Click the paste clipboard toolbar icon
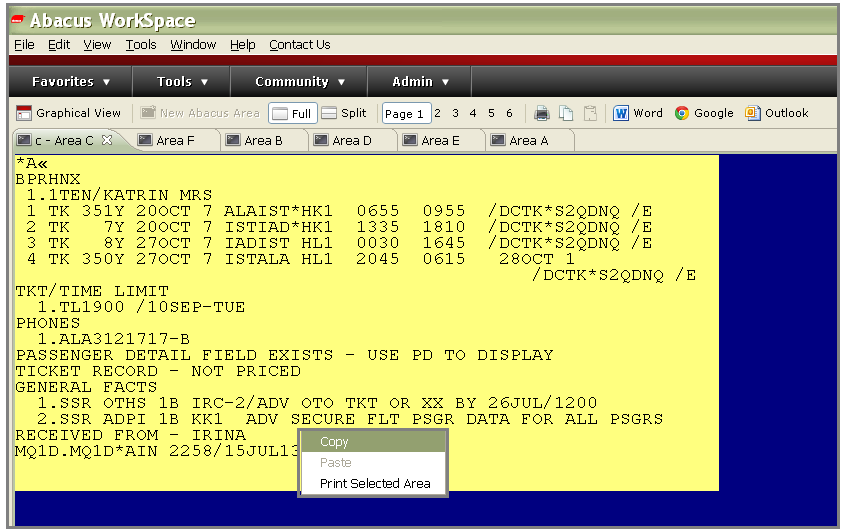Image resolution: width=844 pixels, height=532 pixels. pos(590,113)
